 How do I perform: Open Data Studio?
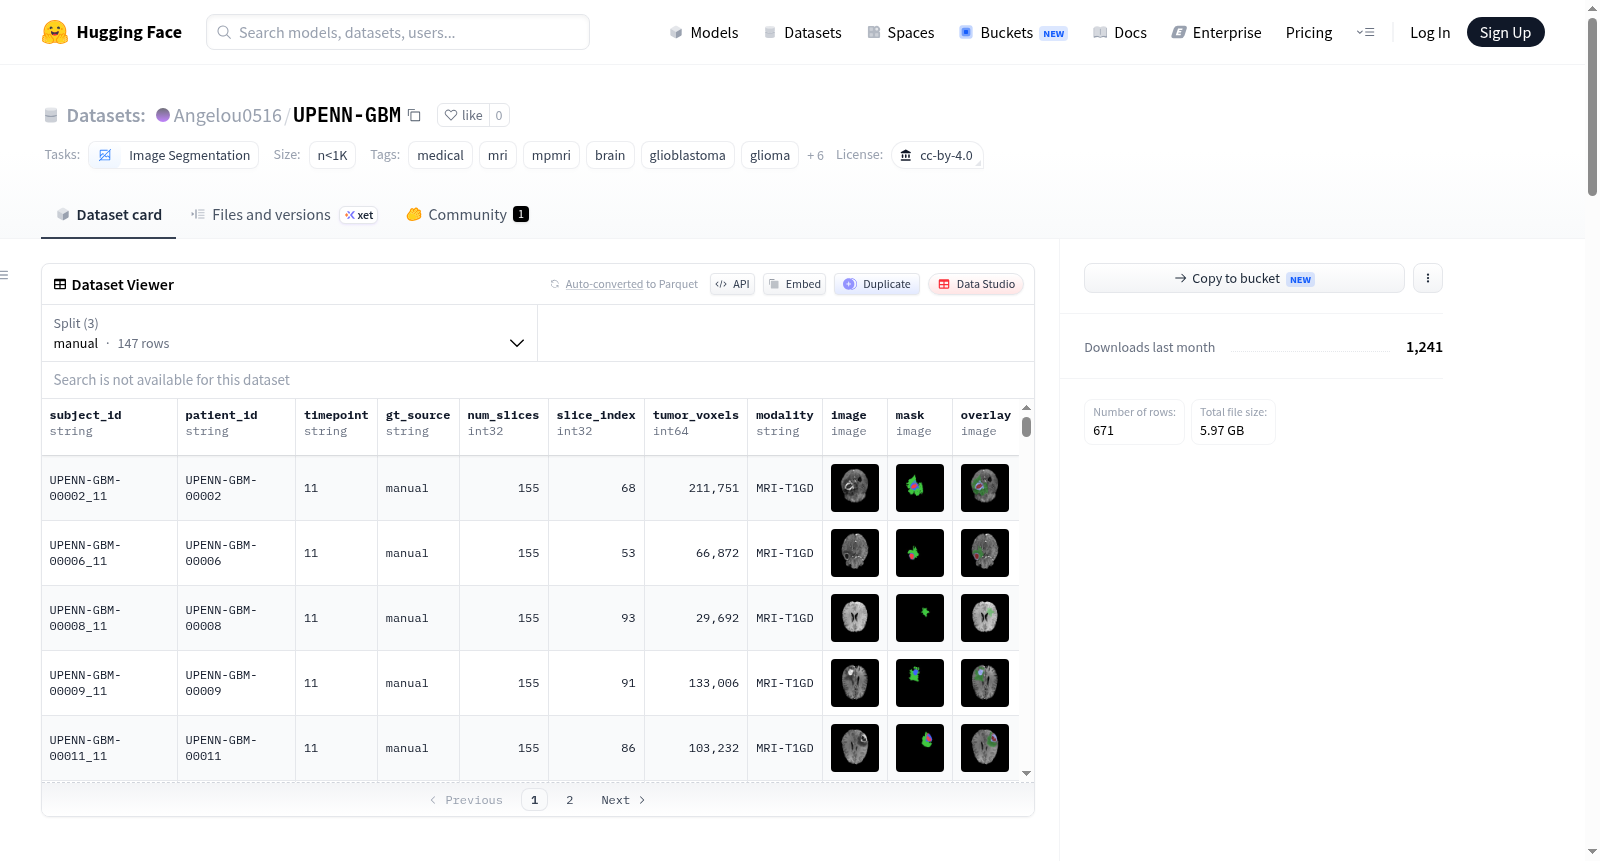point(976,284)
